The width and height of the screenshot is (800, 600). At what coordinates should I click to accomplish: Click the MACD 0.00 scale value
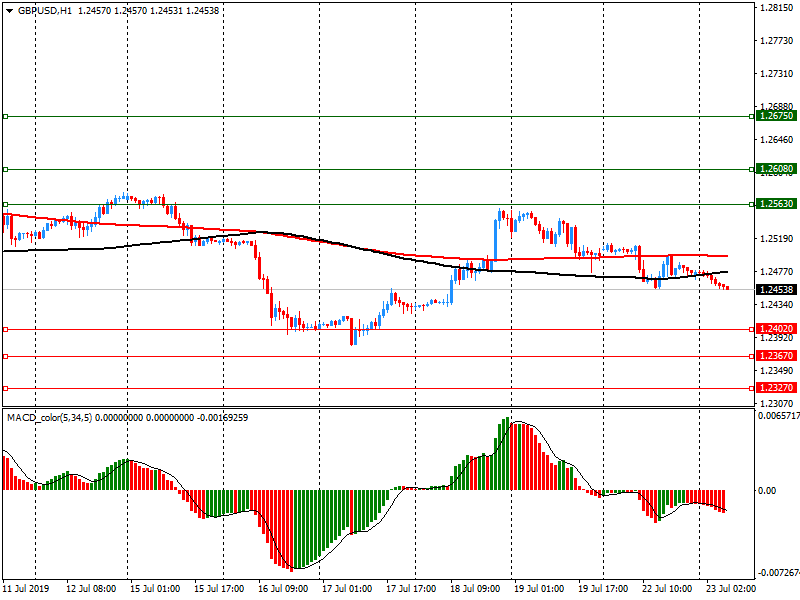pyautogui.click(x=767, y=491)
